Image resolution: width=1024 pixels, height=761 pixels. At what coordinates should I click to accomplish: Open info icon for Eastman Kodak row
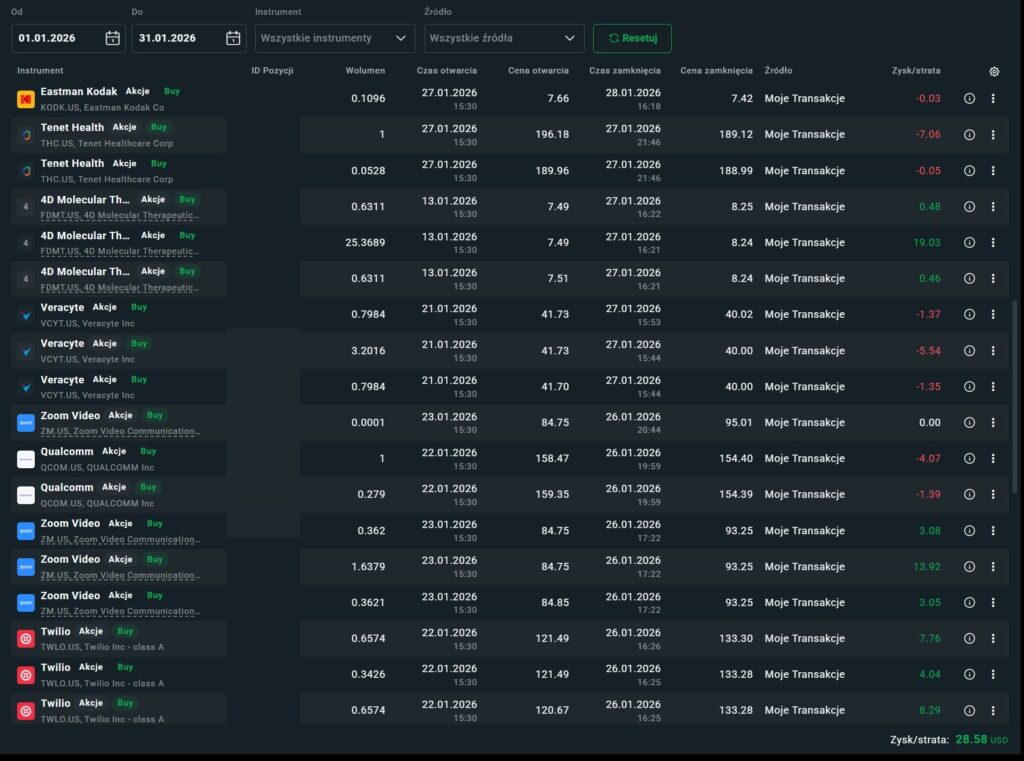point(969,99)
